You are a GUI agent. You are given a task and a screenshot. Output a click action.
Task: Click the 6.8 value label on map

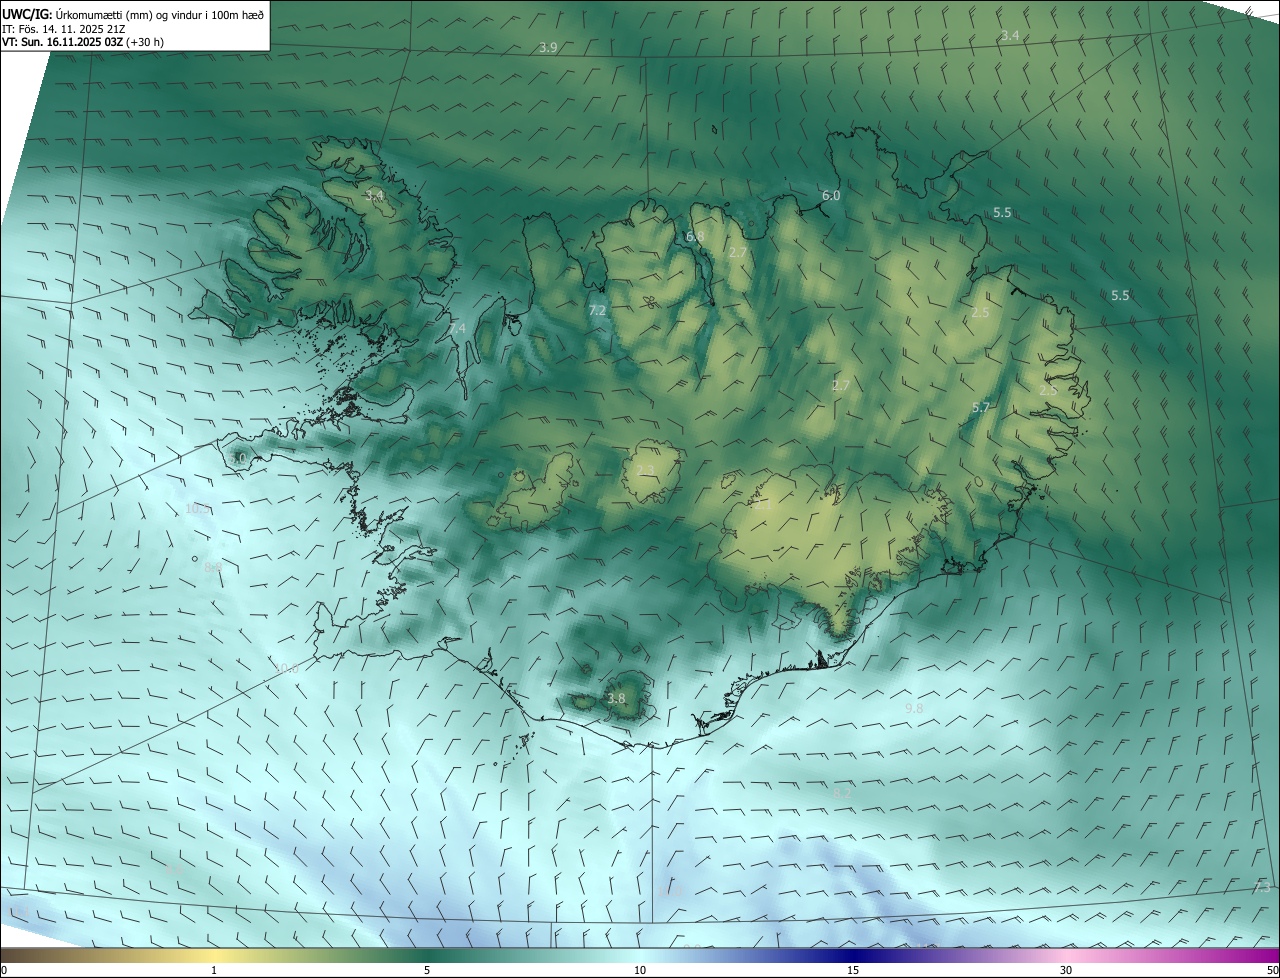coord(695,237)
